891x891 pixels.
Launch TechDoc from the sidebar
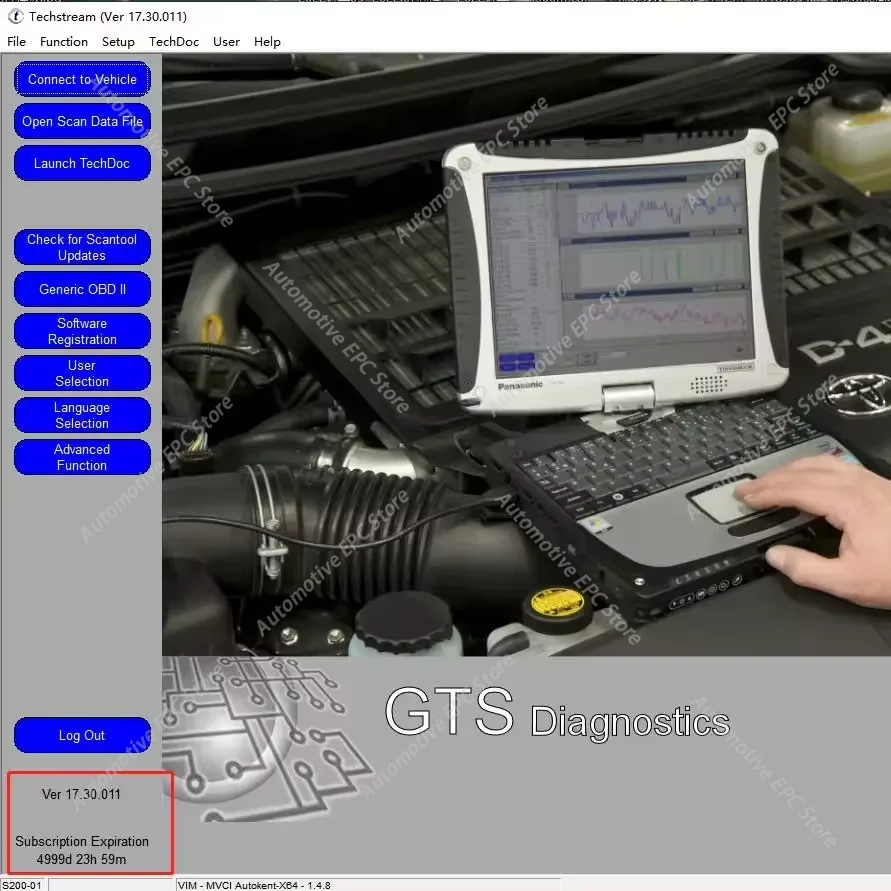[x=82, y=163]
